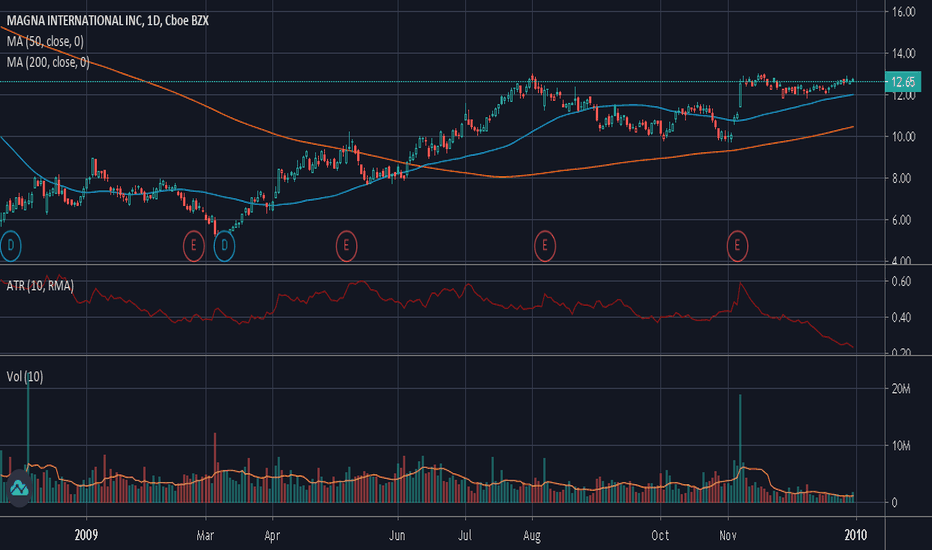
Task: Click the tall volume spike under Vol (10)
Action: (x=28, y=439)
